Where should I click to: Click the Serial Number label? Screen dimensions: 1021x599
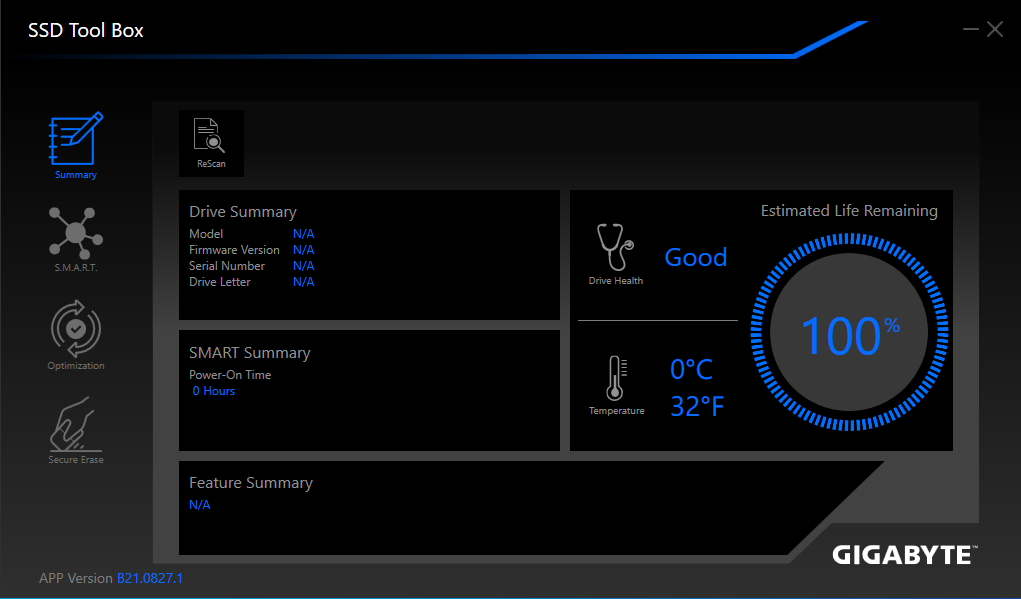click(227, 266)
